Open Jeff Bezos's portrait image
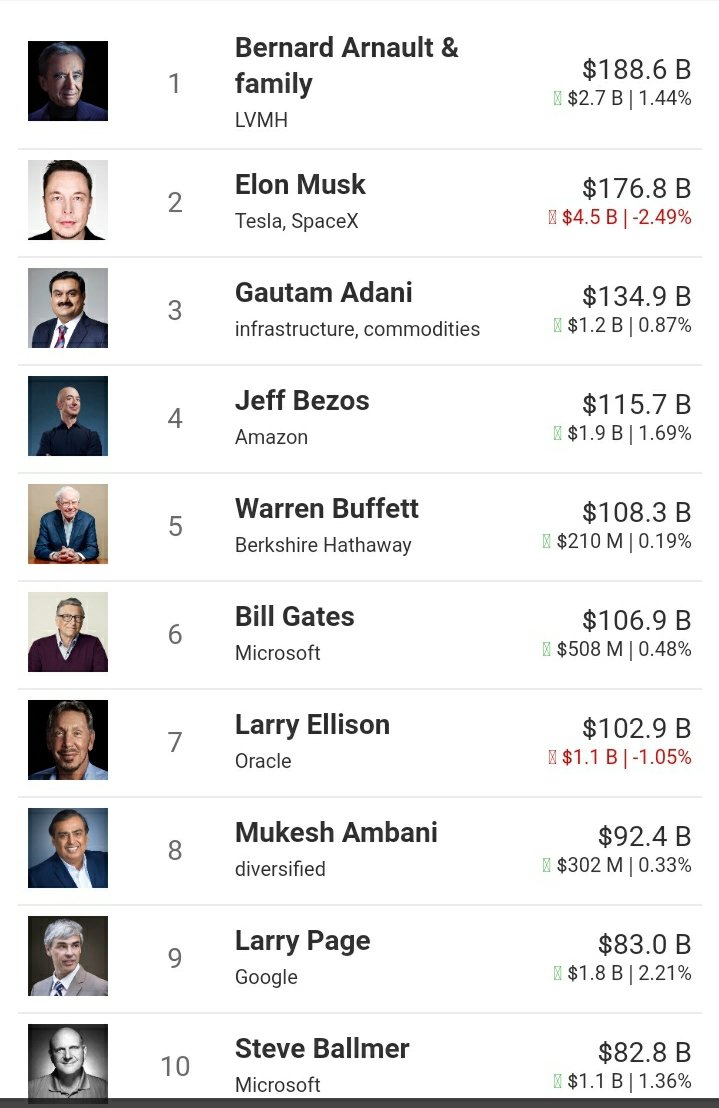Screen dimensions: 719x1108 68,416
